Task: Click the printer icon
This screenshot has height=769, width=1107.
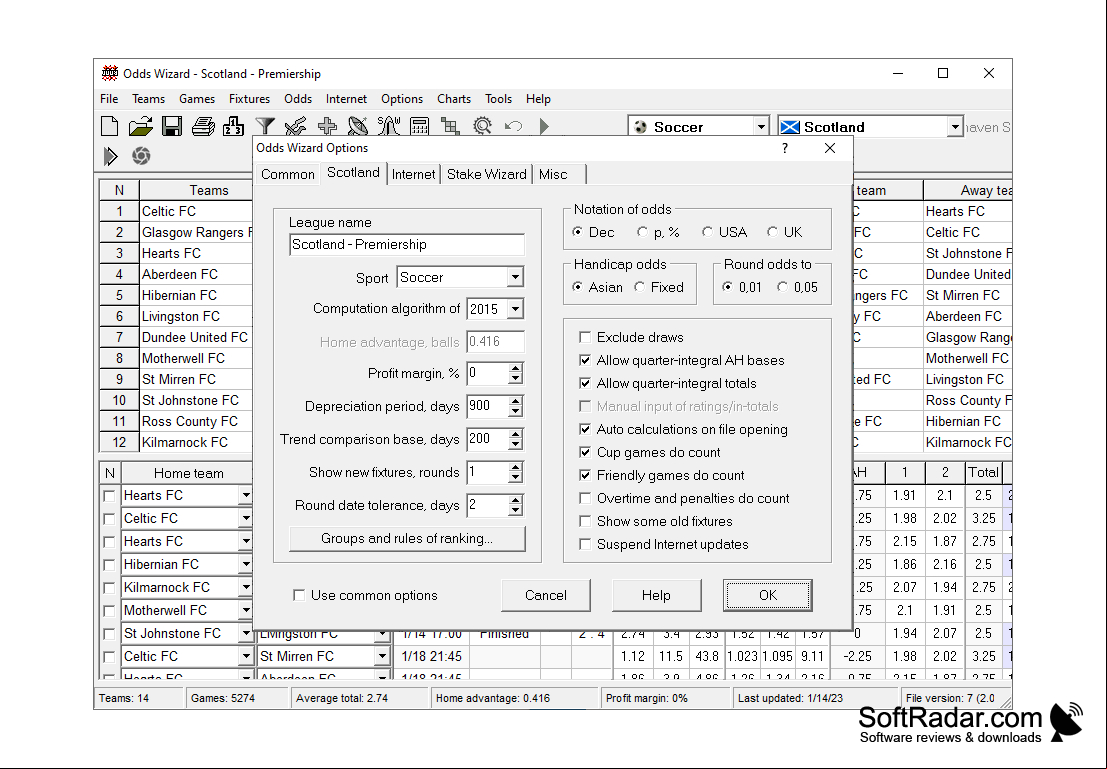Action: click(203, 126)
